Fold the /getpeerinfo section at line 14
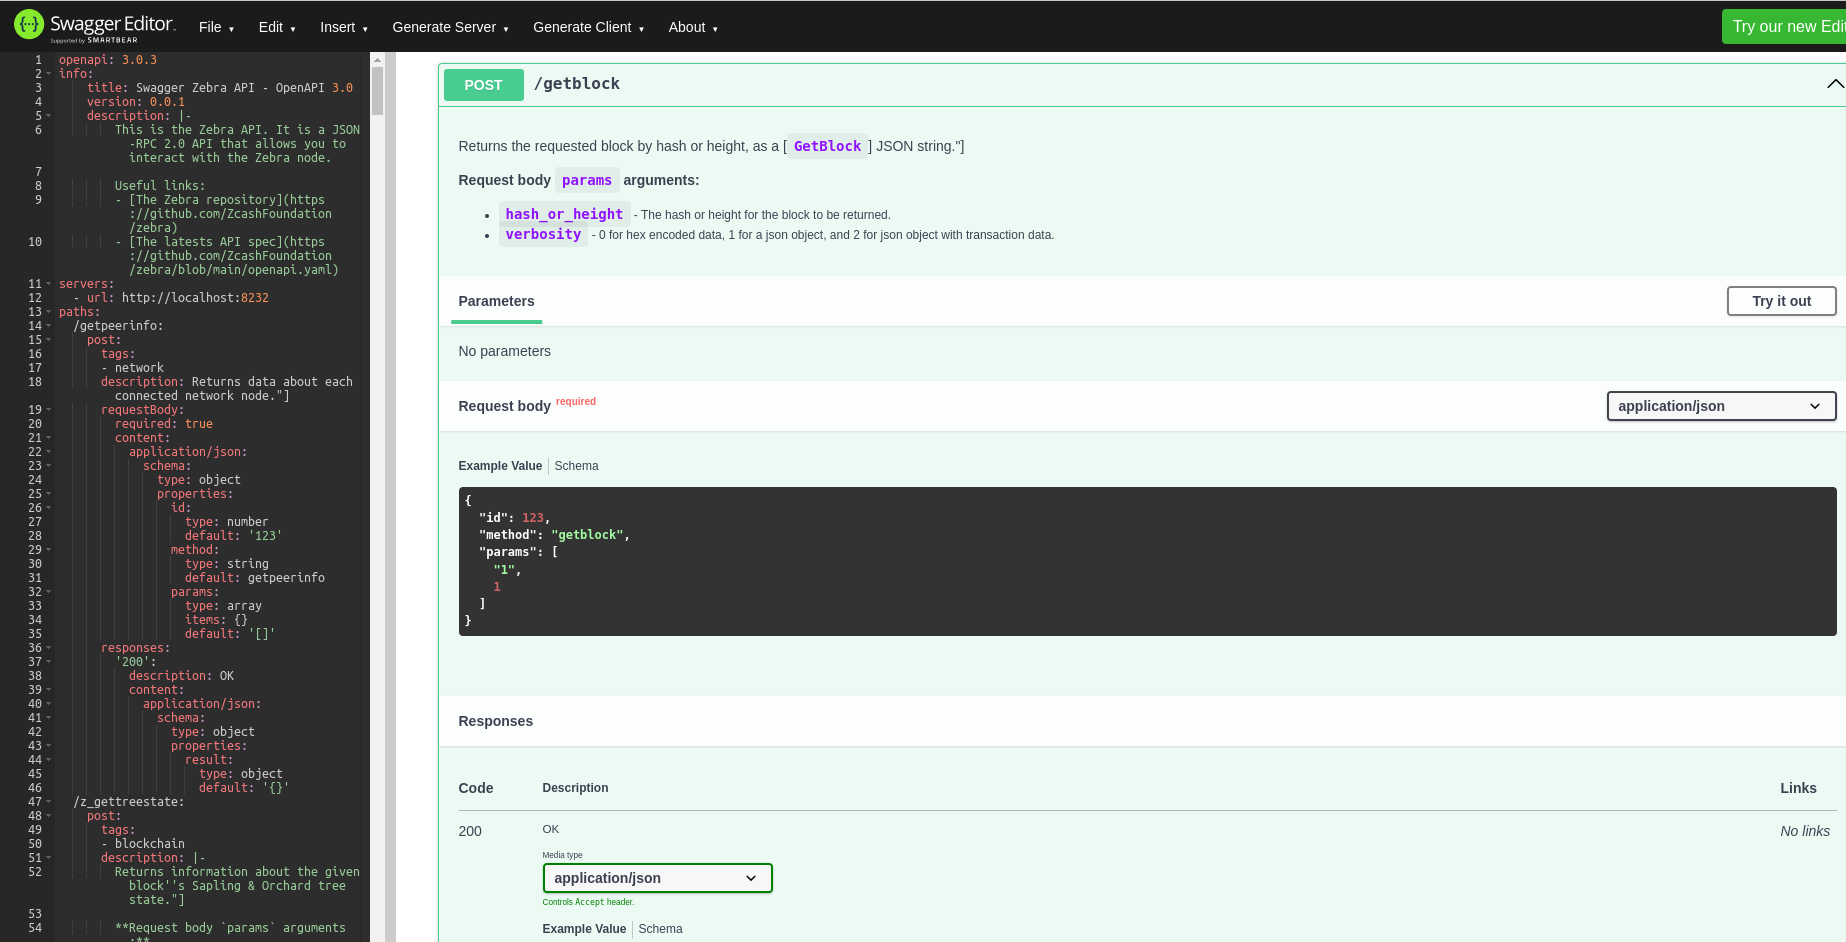 click(48, 326)
